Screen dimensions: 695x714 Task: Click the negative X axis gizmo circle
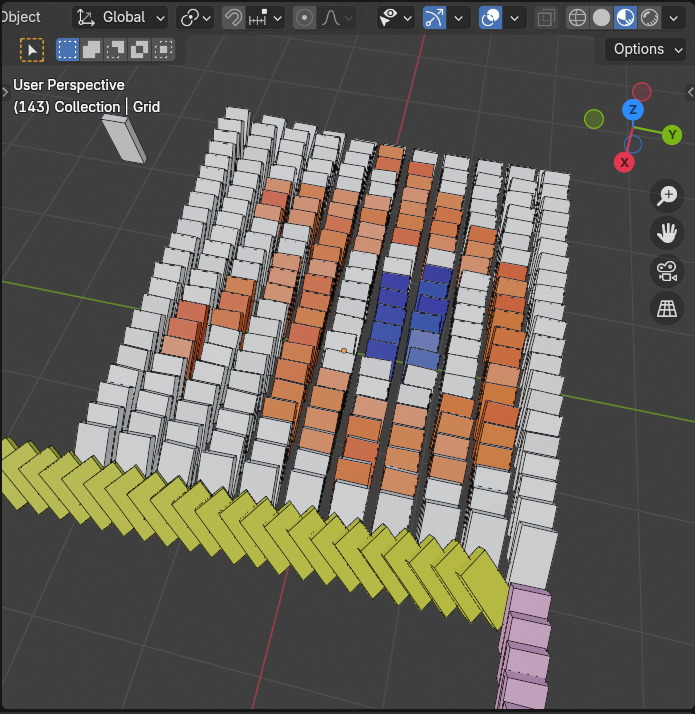tap(642, 92)
